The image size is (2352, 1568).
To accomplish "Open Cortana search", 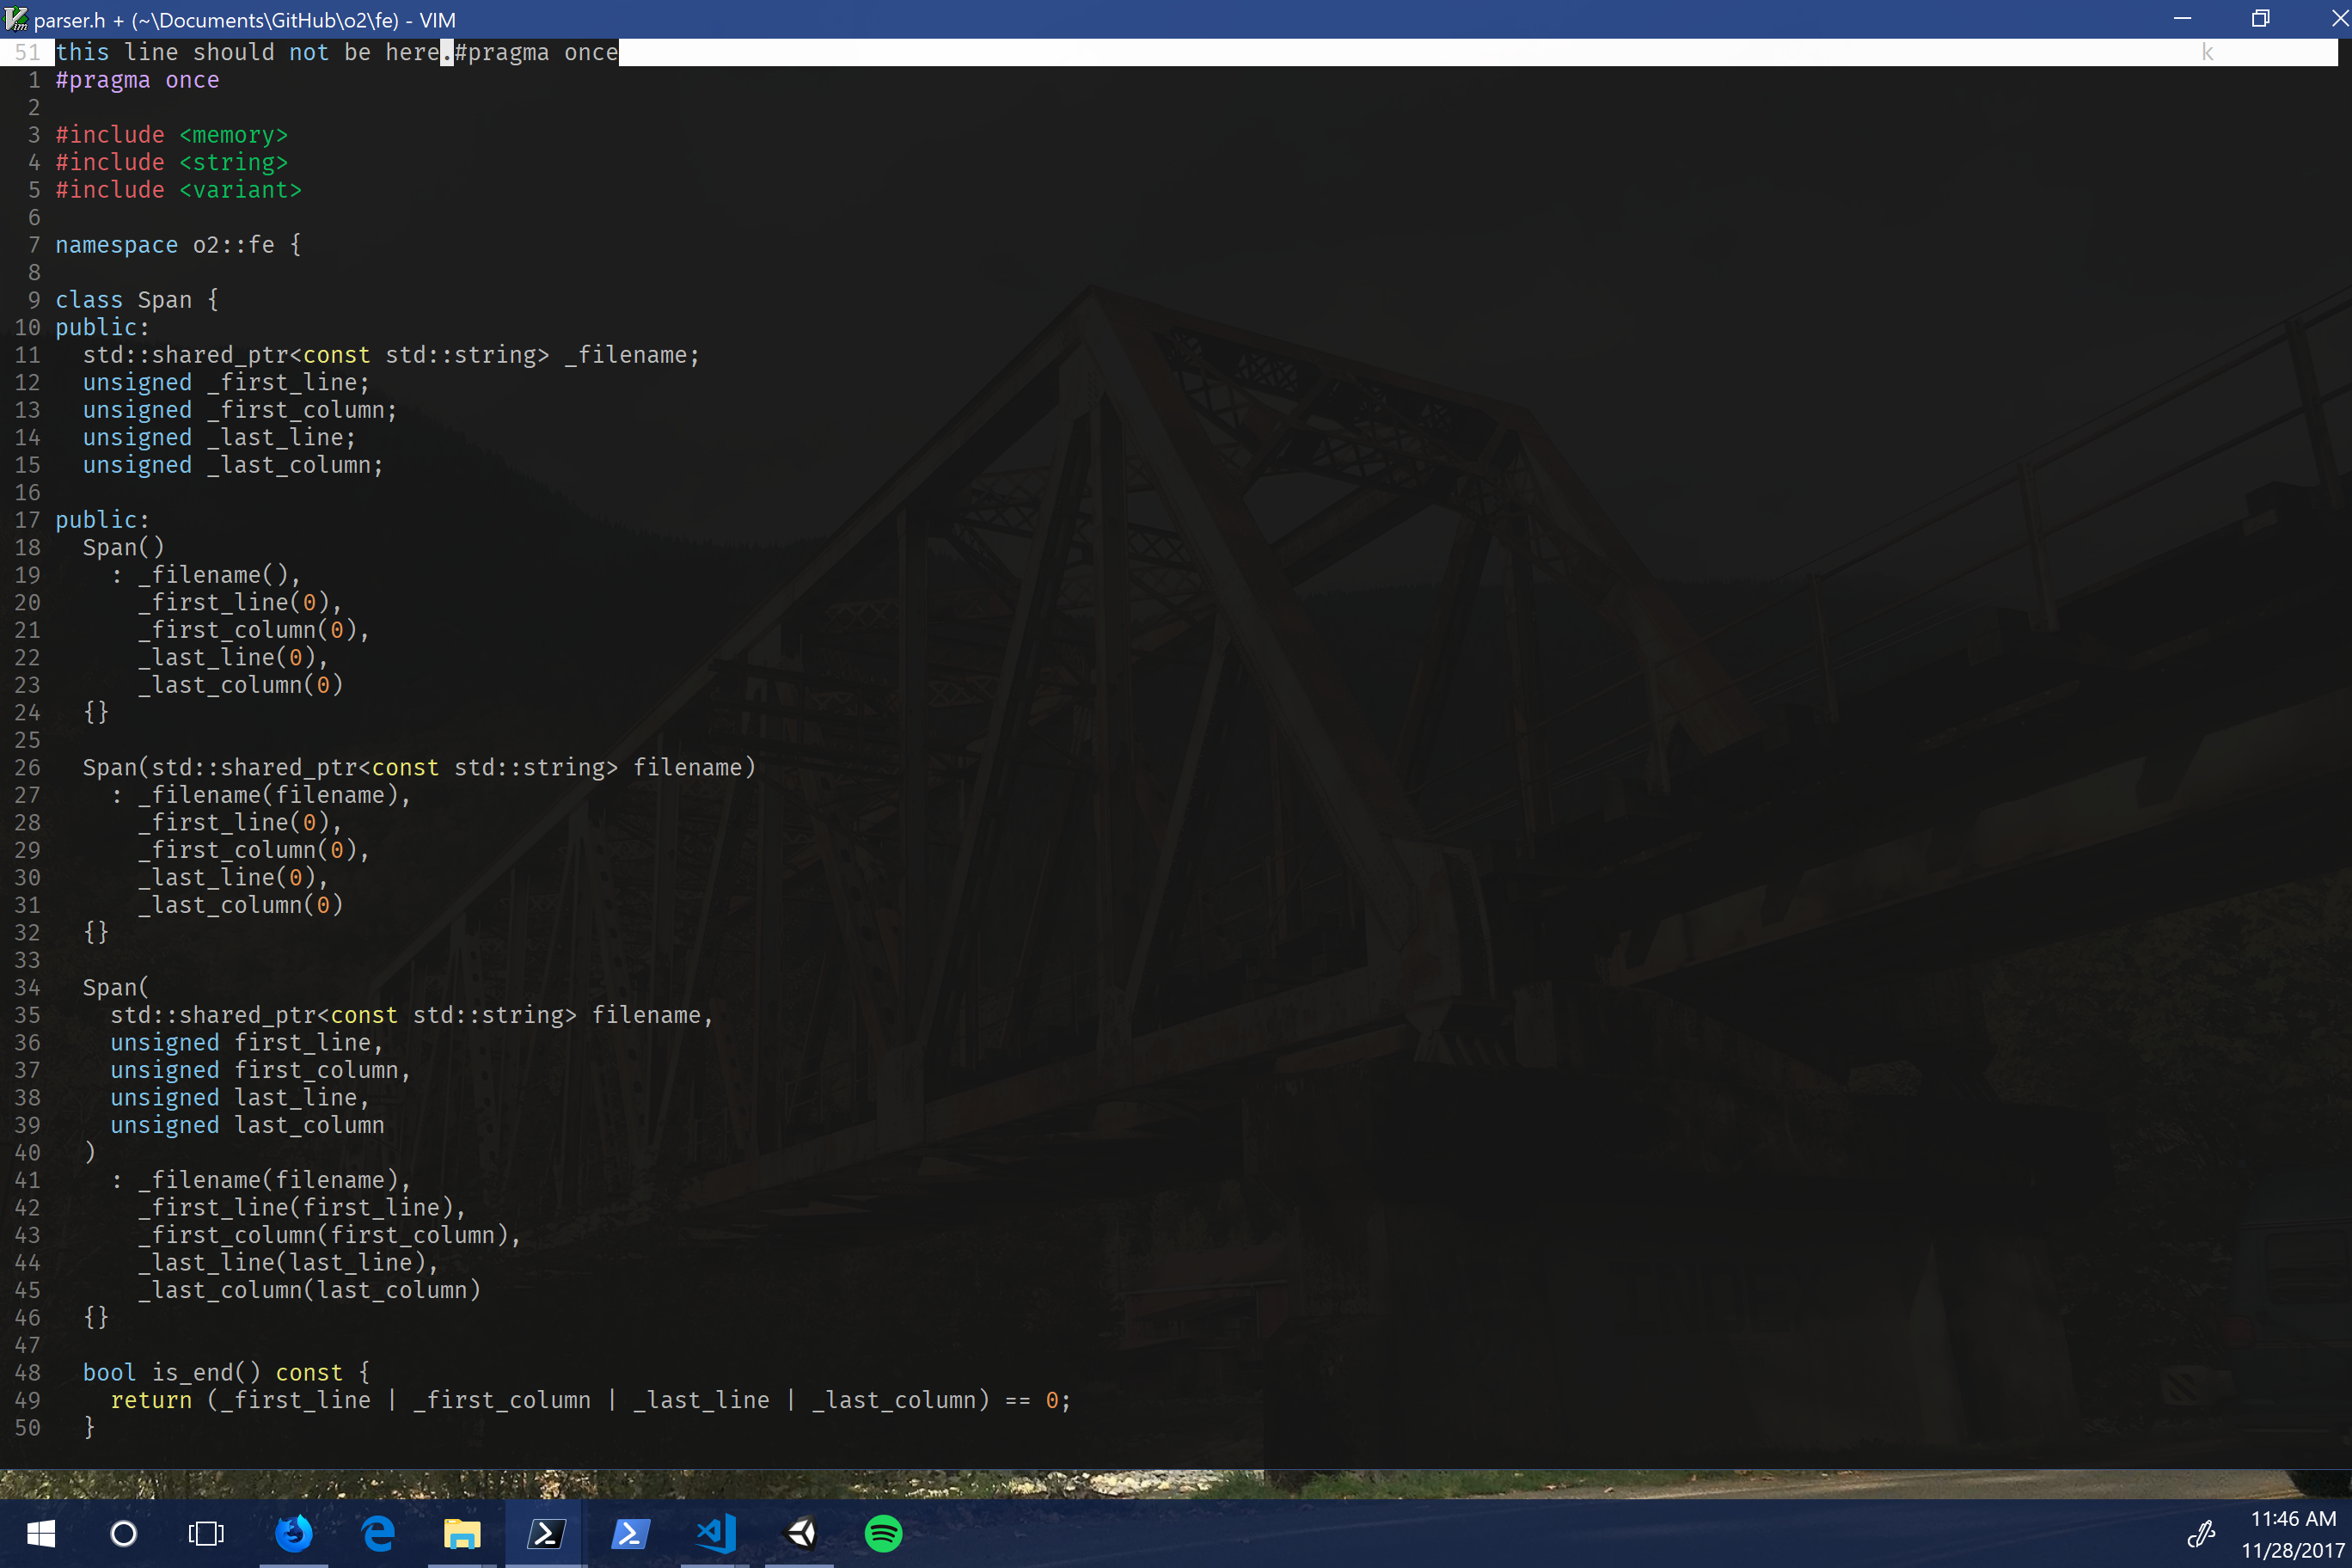I will click(124, 1533).
